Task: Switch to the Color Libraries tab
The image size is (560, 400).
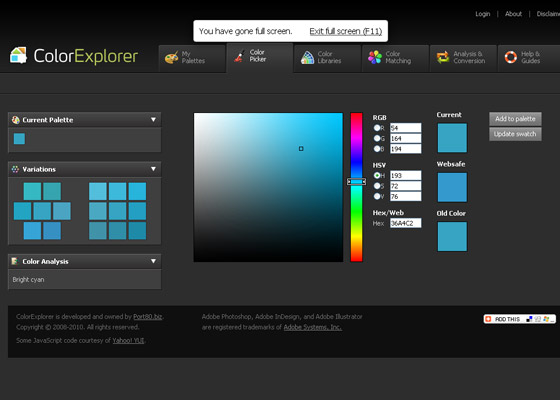Action: [328, 58]
